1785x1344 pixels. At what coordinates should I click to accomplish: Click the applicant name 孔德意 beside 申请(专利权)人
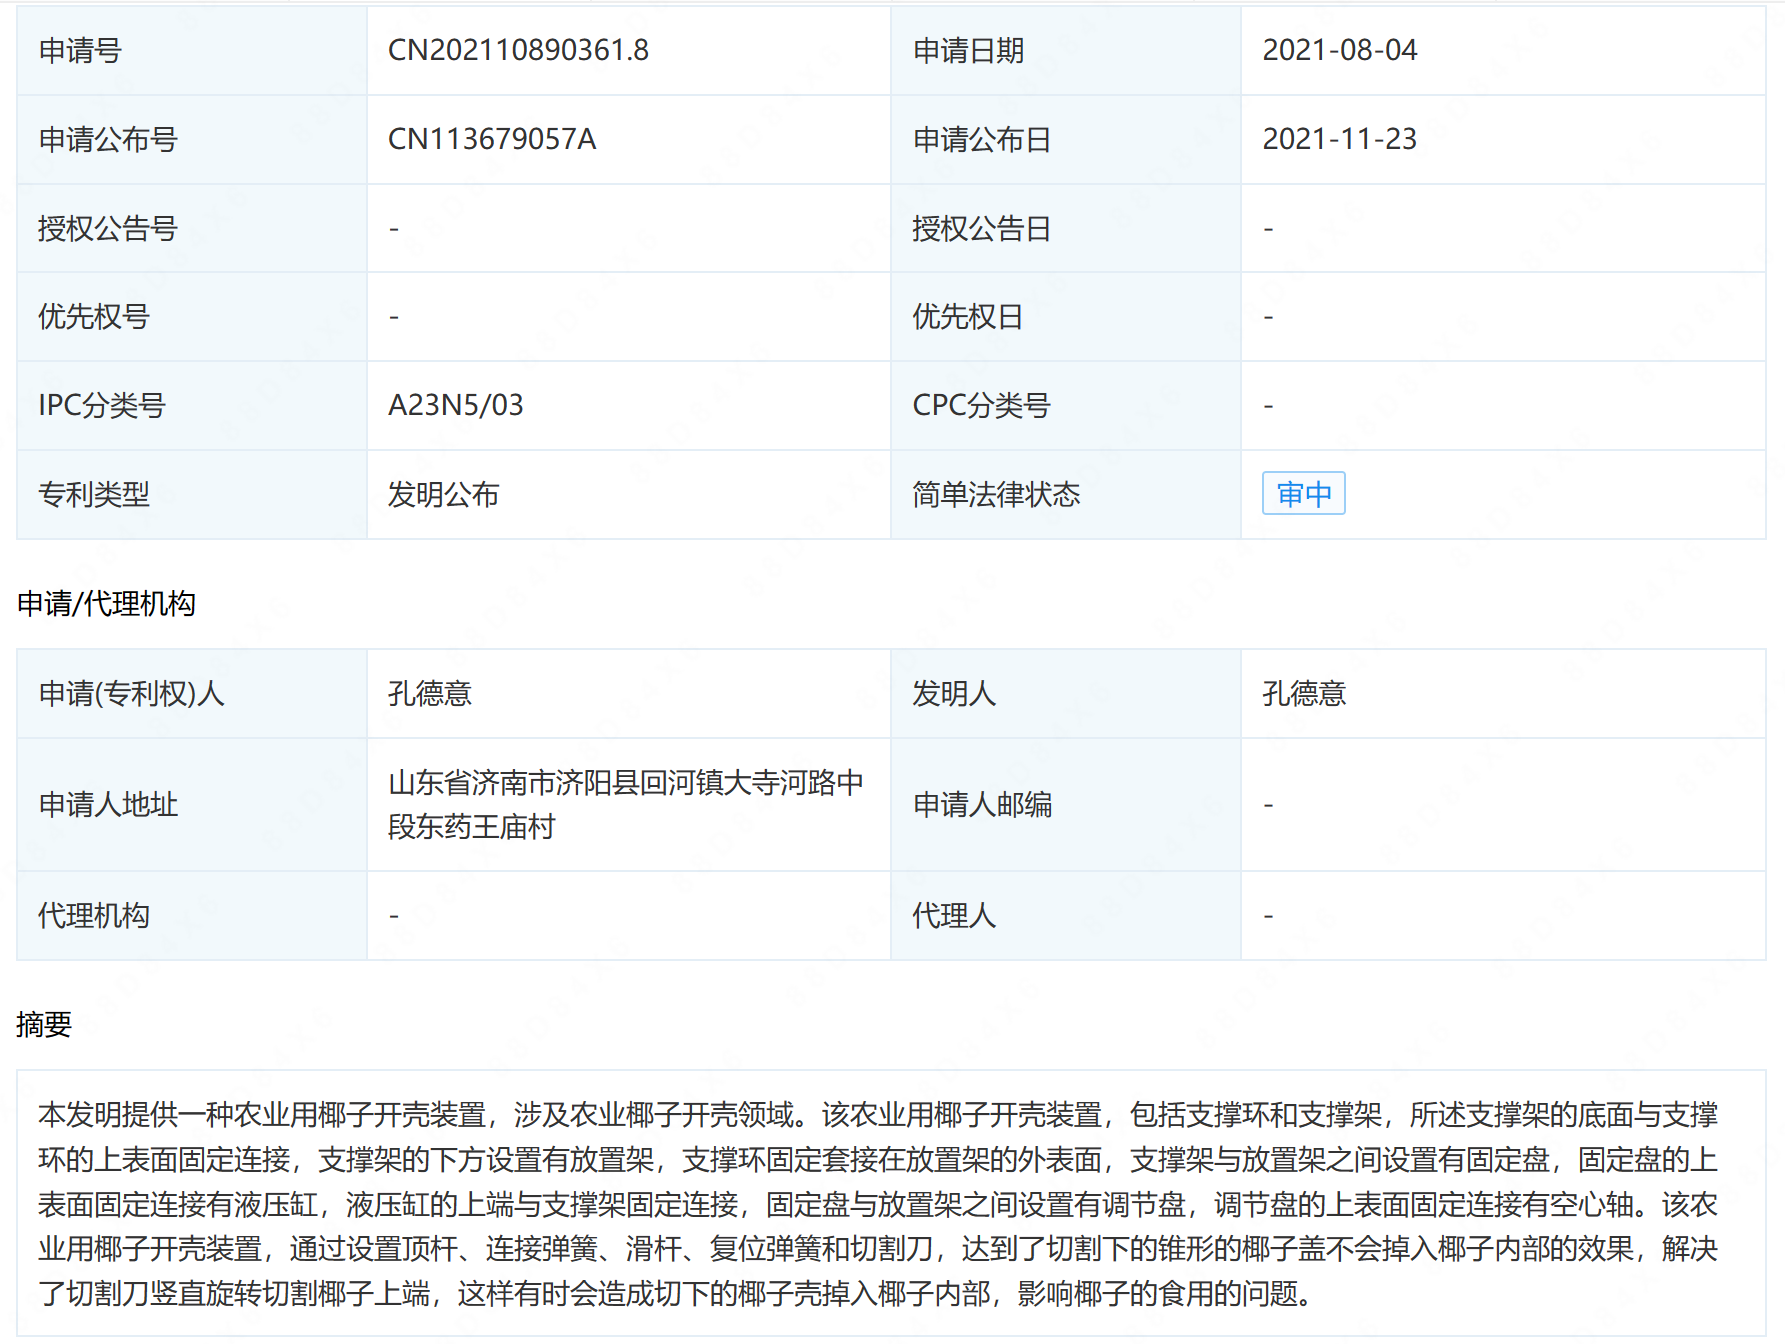tap(429, 693)
